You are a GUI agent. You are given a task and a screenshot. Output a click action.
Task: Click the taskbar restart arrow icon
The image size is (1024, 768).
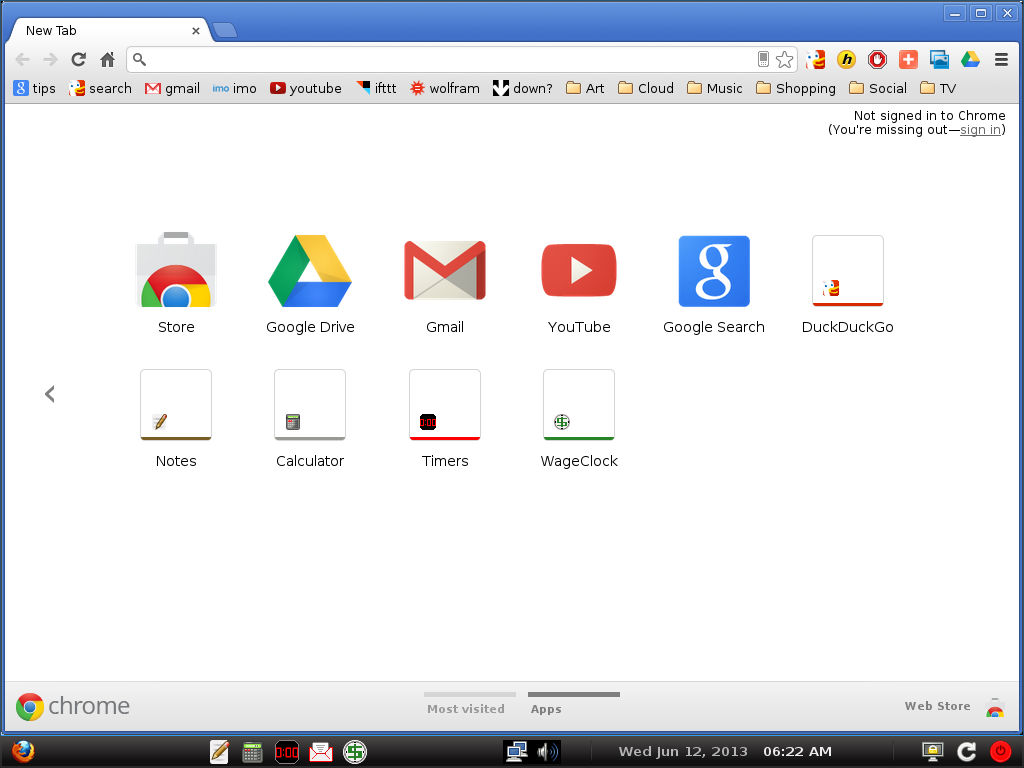(x=967, y=752)
